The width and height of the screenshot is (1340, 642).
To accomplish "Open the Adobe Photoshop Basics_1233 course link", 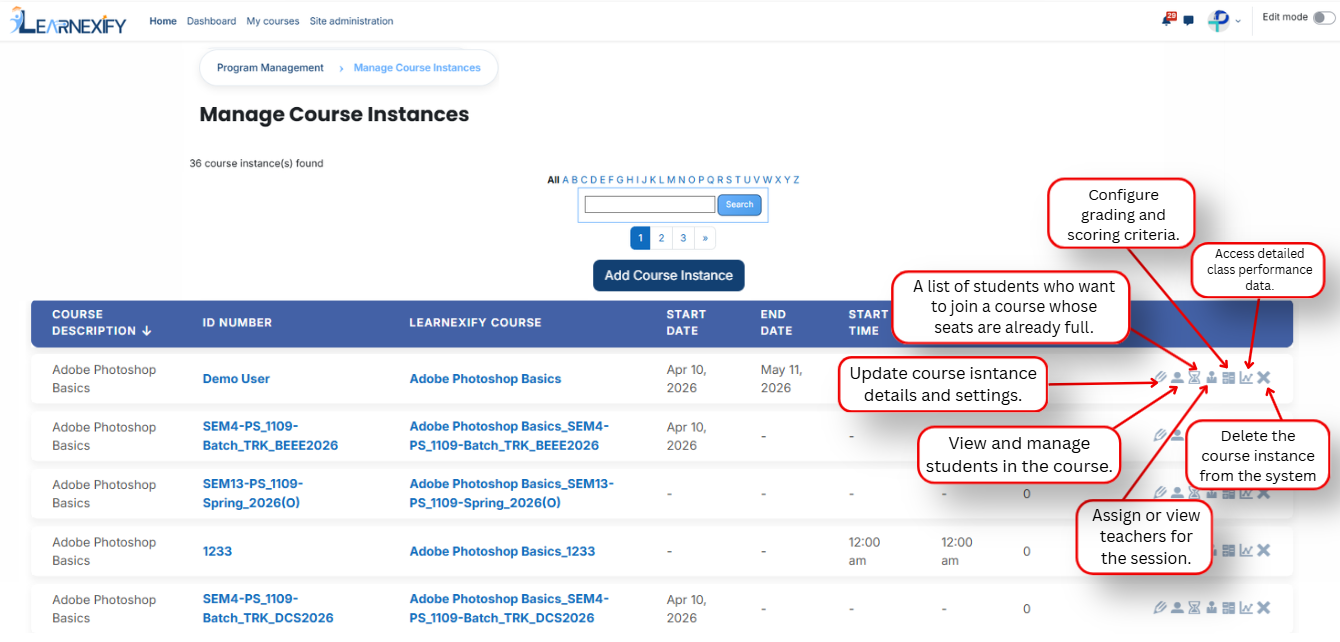I will (502, 551).
